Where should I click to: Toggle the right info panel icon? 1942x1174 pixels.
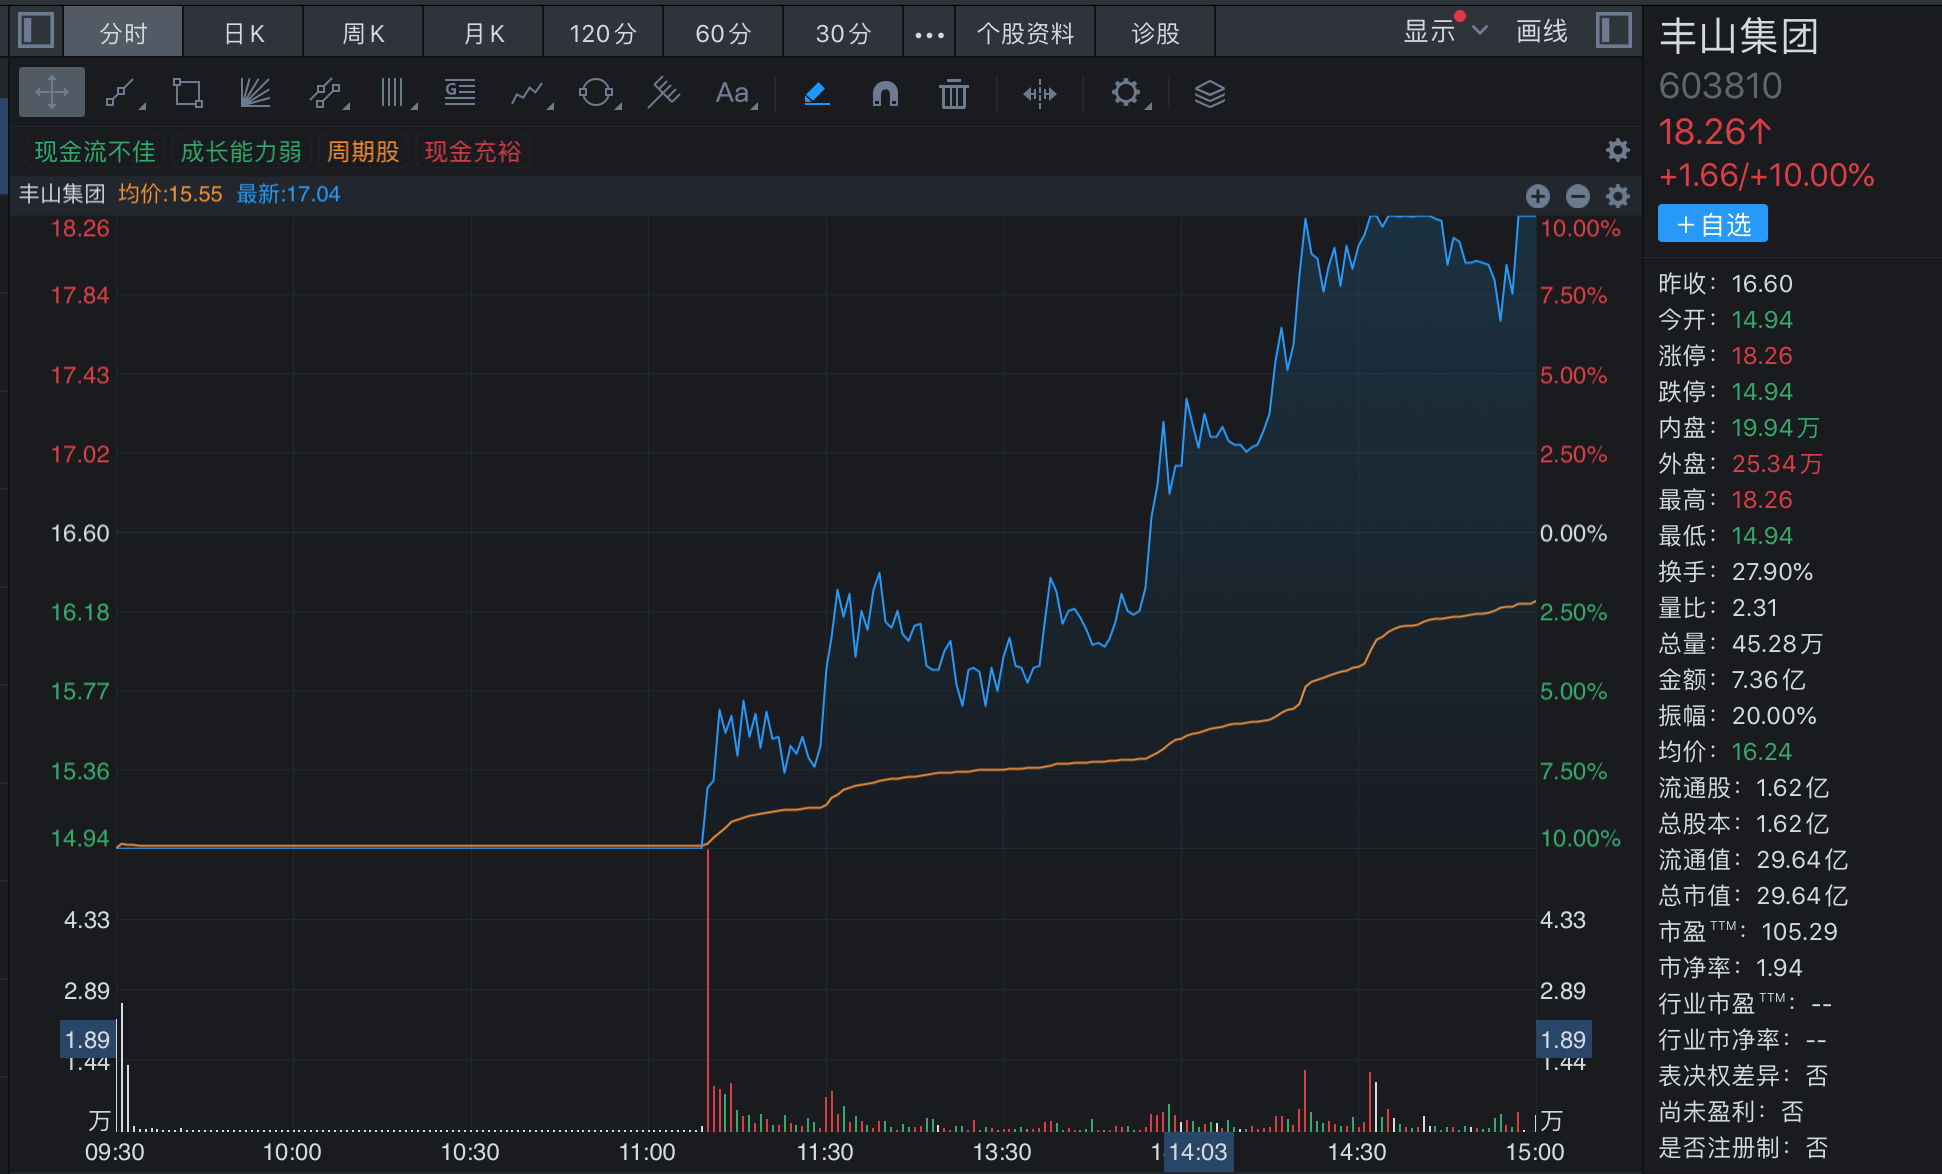point(1613,30)
